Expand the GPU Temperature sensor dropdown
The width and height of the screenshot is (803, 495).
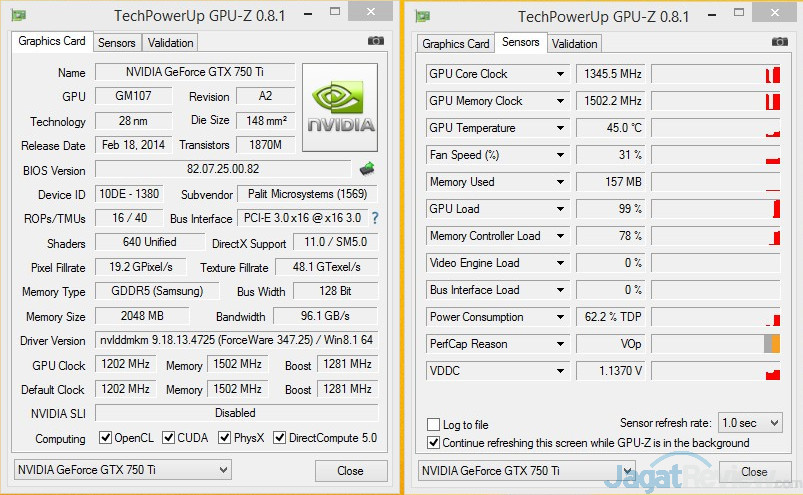click(x=561, y=128)
